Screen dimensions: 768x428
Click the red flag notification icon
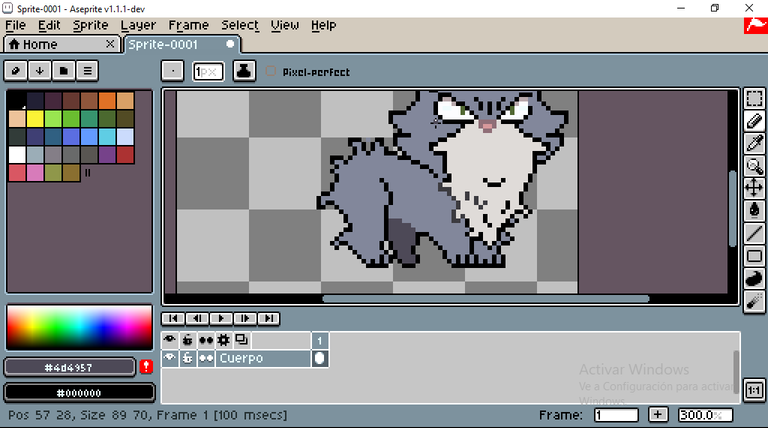coord(756,25)
